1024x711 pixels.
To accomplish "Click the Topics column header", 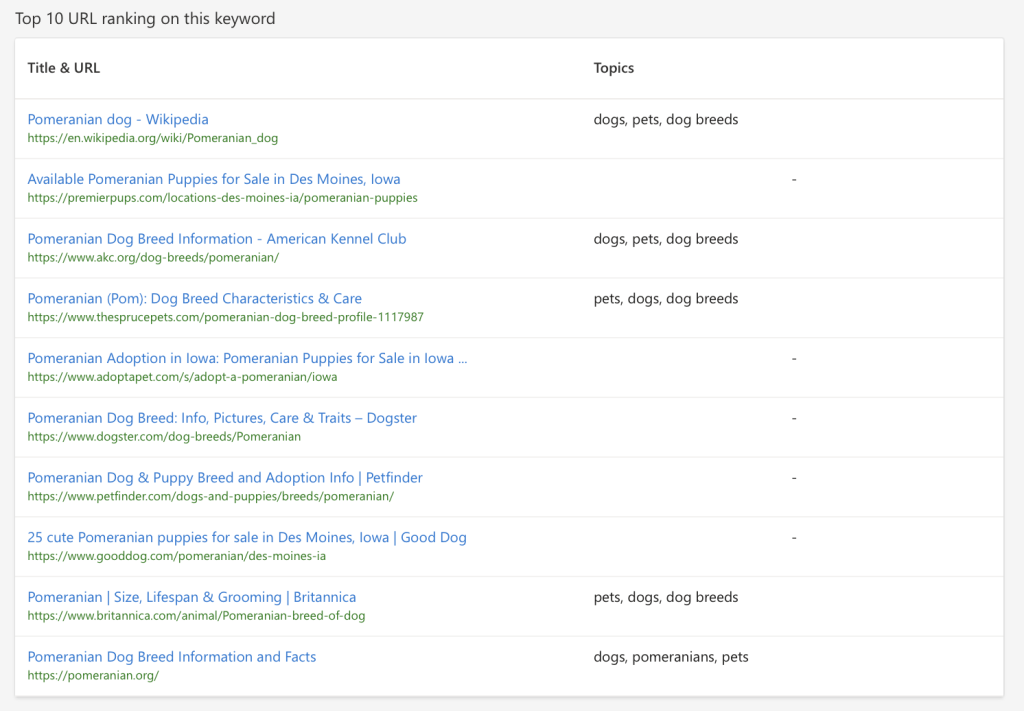I will point(613,68).
